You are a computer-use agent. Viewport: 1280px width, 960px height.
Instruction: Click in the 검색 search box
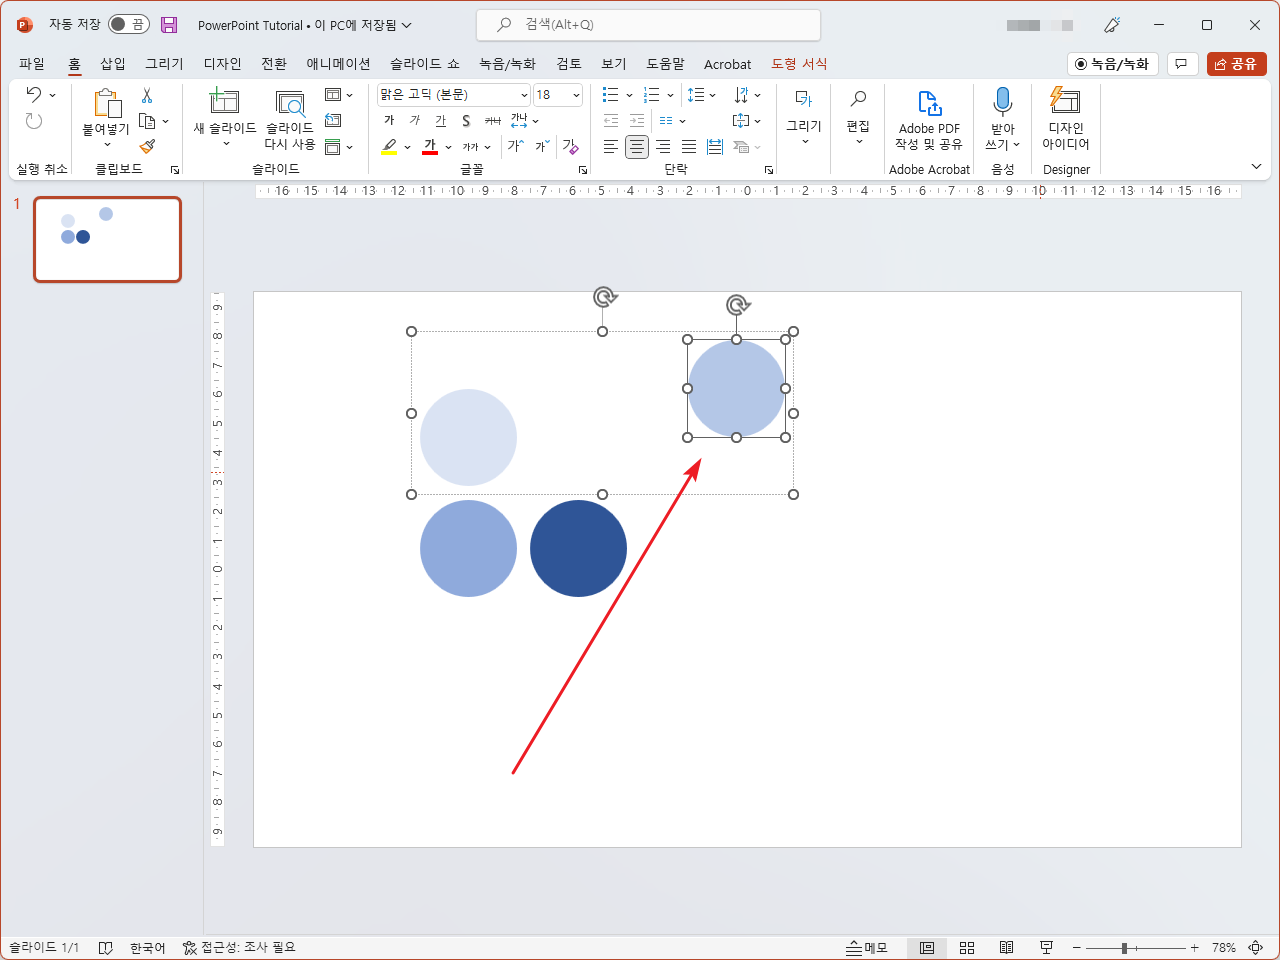point(648,25)
